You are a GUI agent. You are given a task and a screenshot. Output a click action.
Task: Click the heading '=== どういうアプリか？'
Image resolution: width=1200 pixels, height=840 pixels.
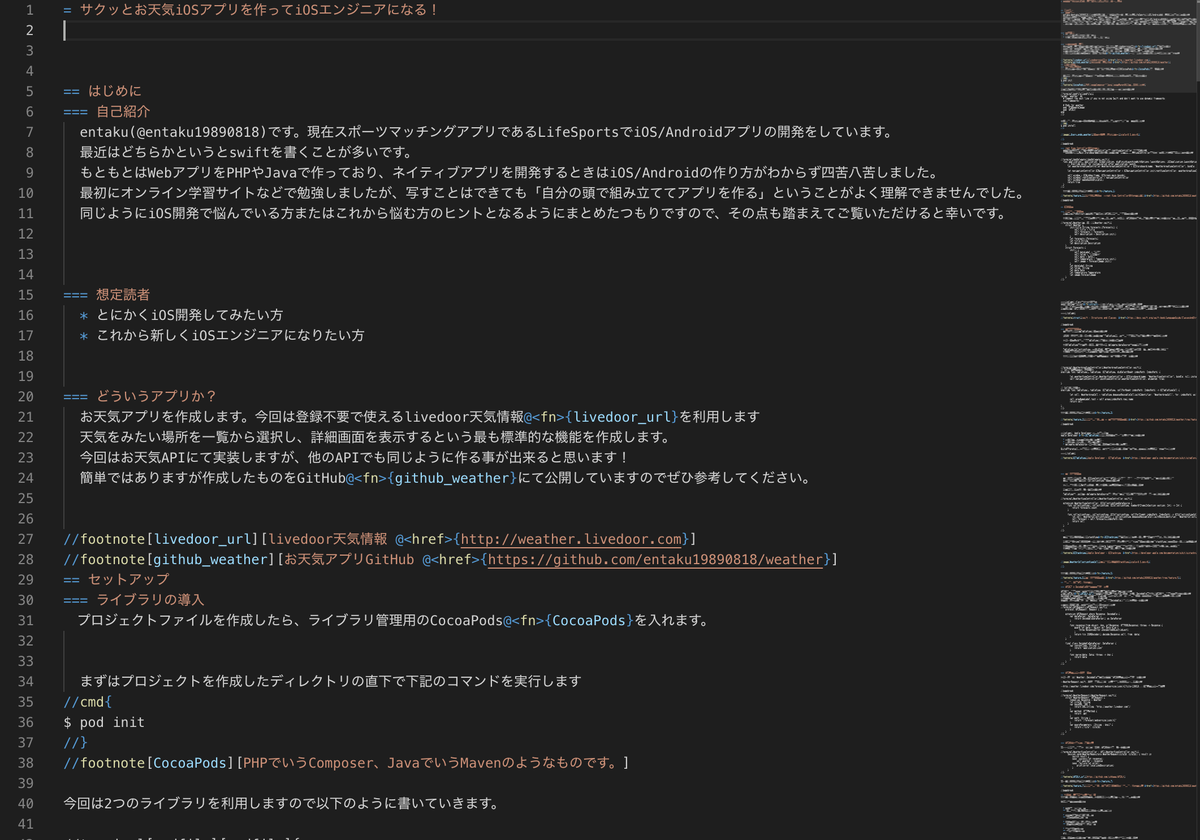pyautogui.click(x=140, y=397)
